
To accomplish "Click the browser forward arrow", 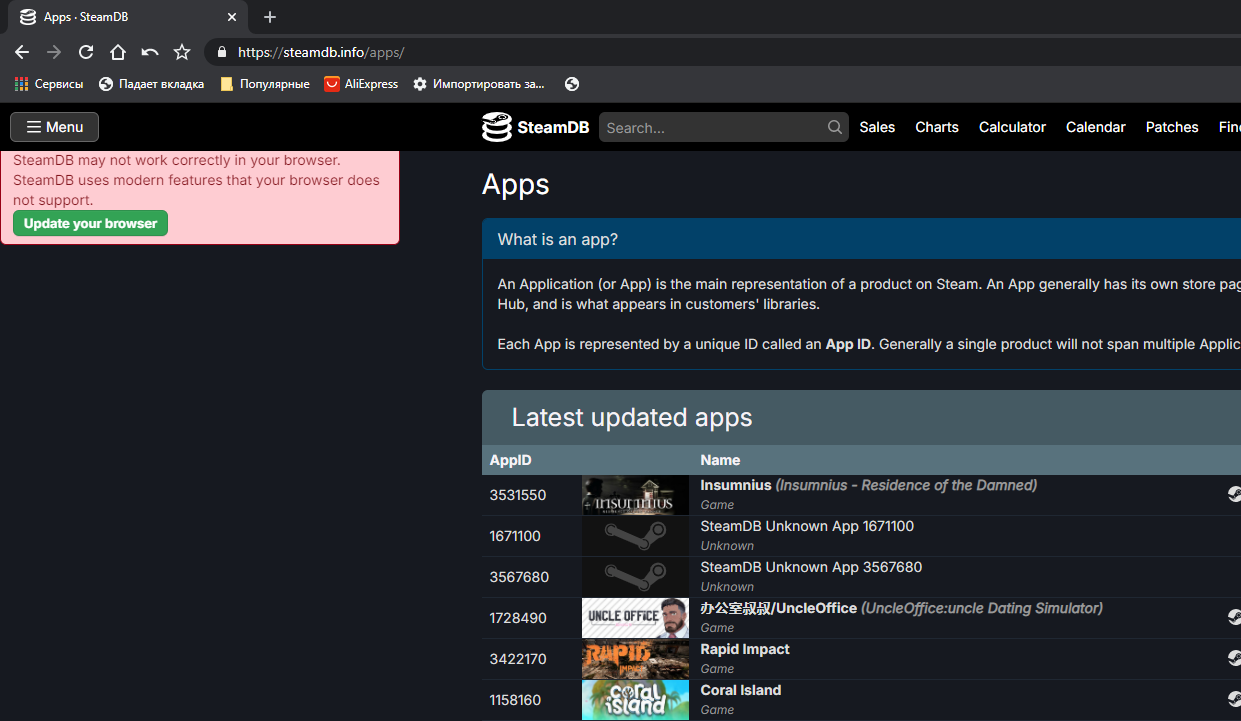I will coord(54,52).
